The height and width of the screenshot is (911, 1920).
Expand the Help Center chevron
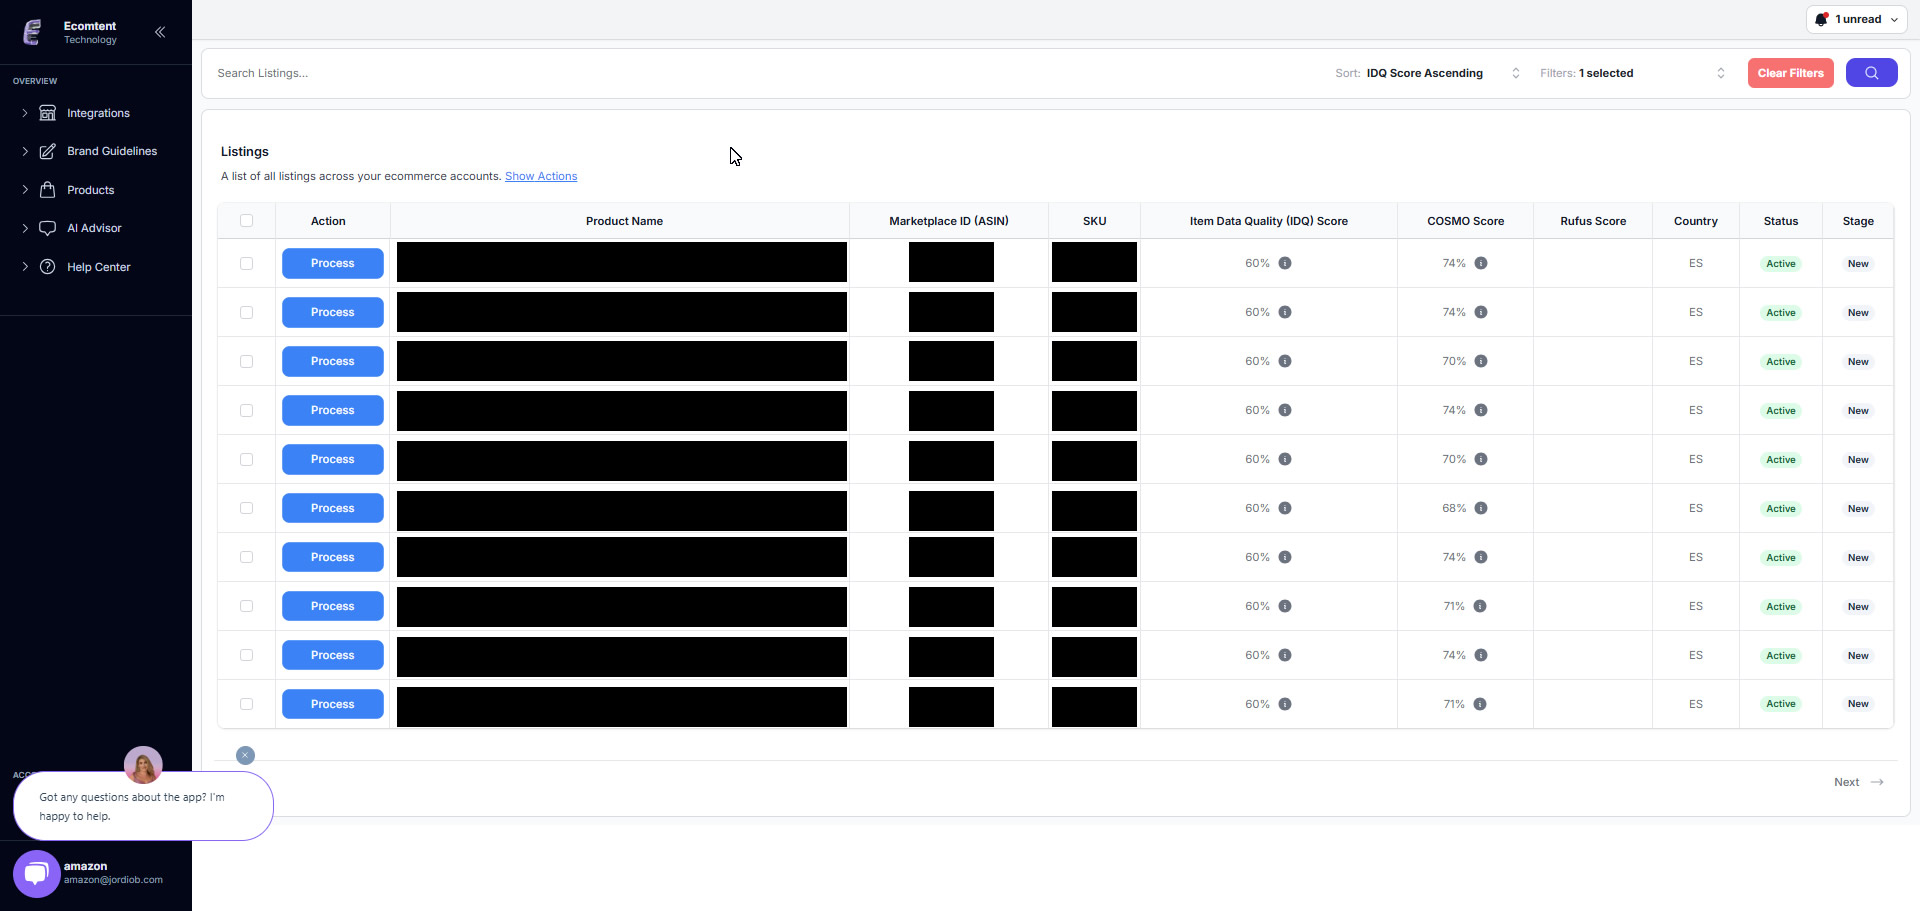pos(25,267)
